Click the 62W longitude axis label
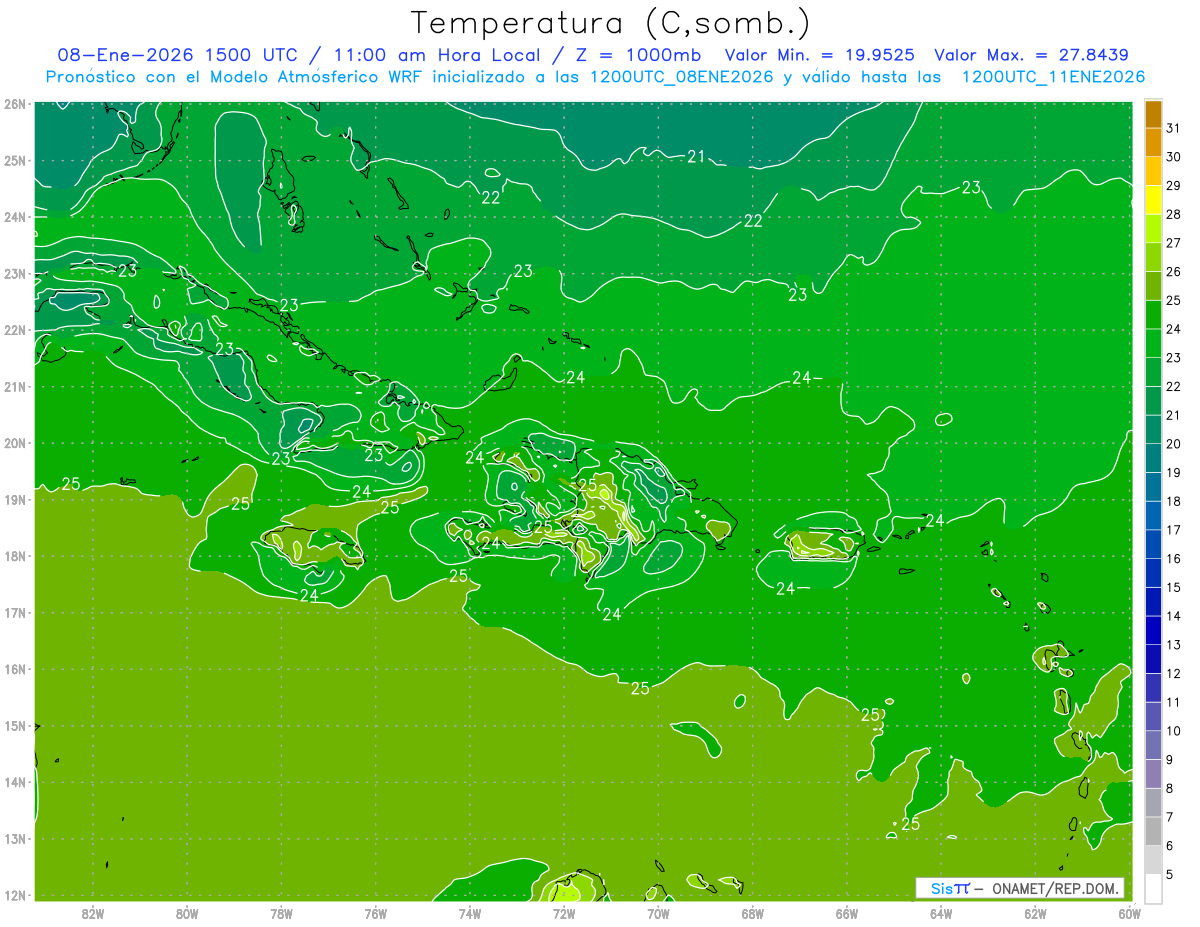1200x927 pixels. point(1036,913)
